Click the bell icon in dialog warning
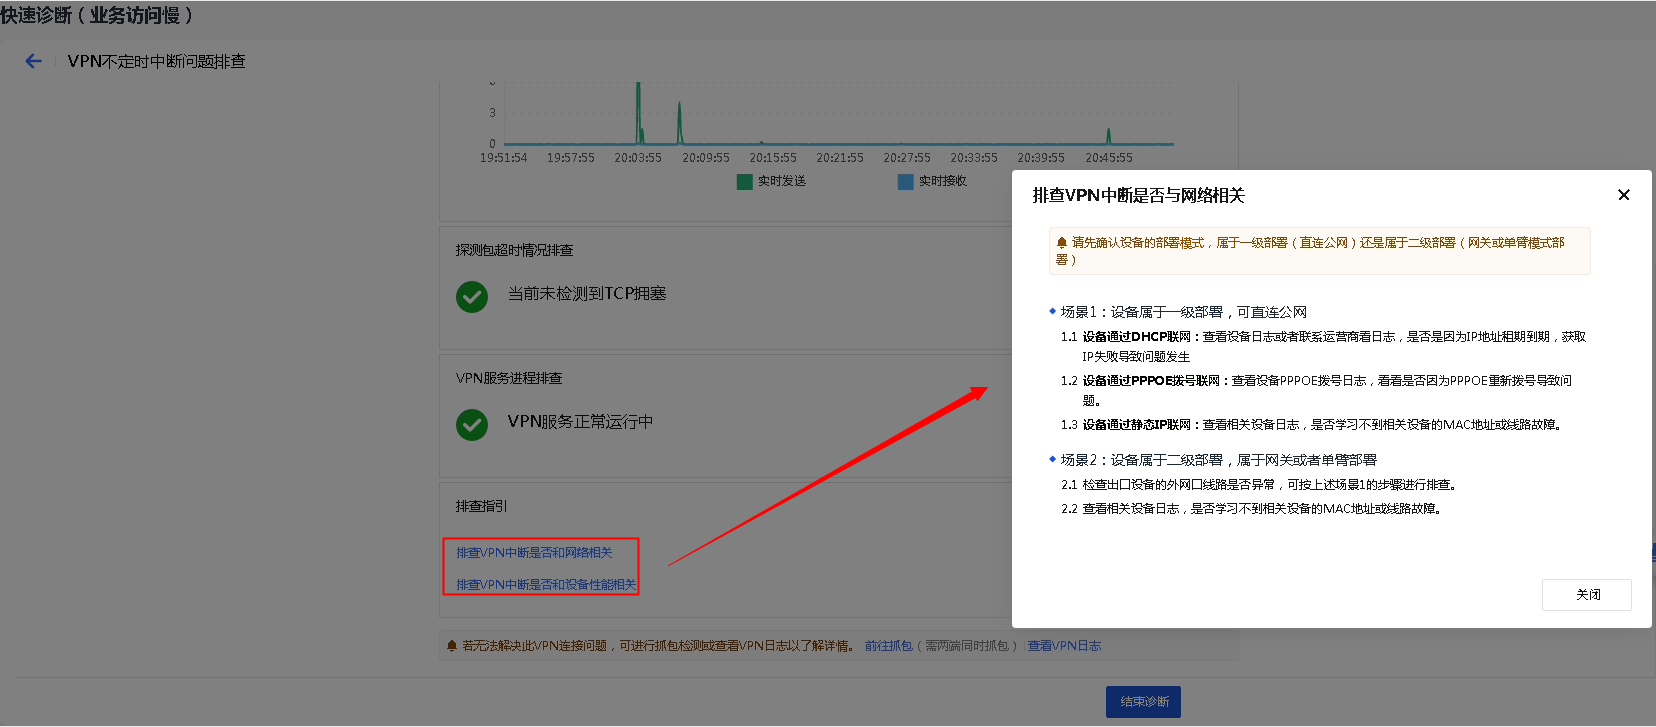 1062,243
